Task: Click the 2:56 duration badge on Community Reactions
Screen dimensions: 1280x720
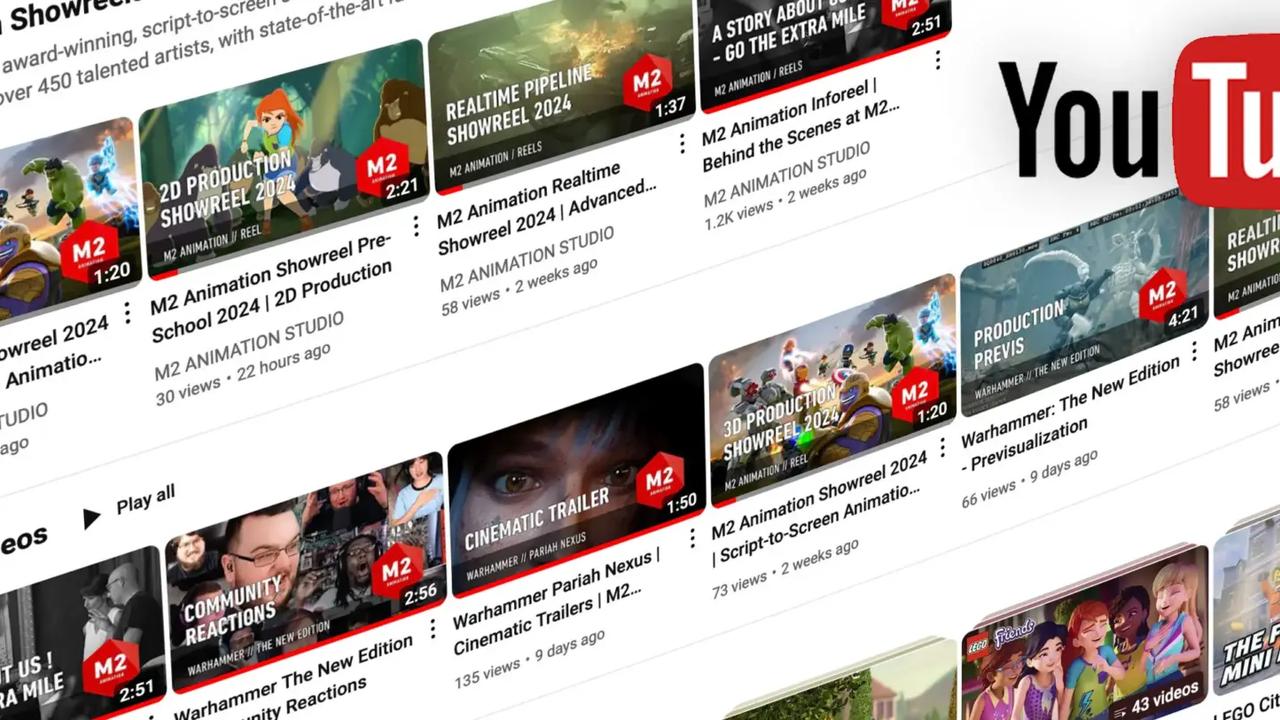Action: click(x=420, y=594)
